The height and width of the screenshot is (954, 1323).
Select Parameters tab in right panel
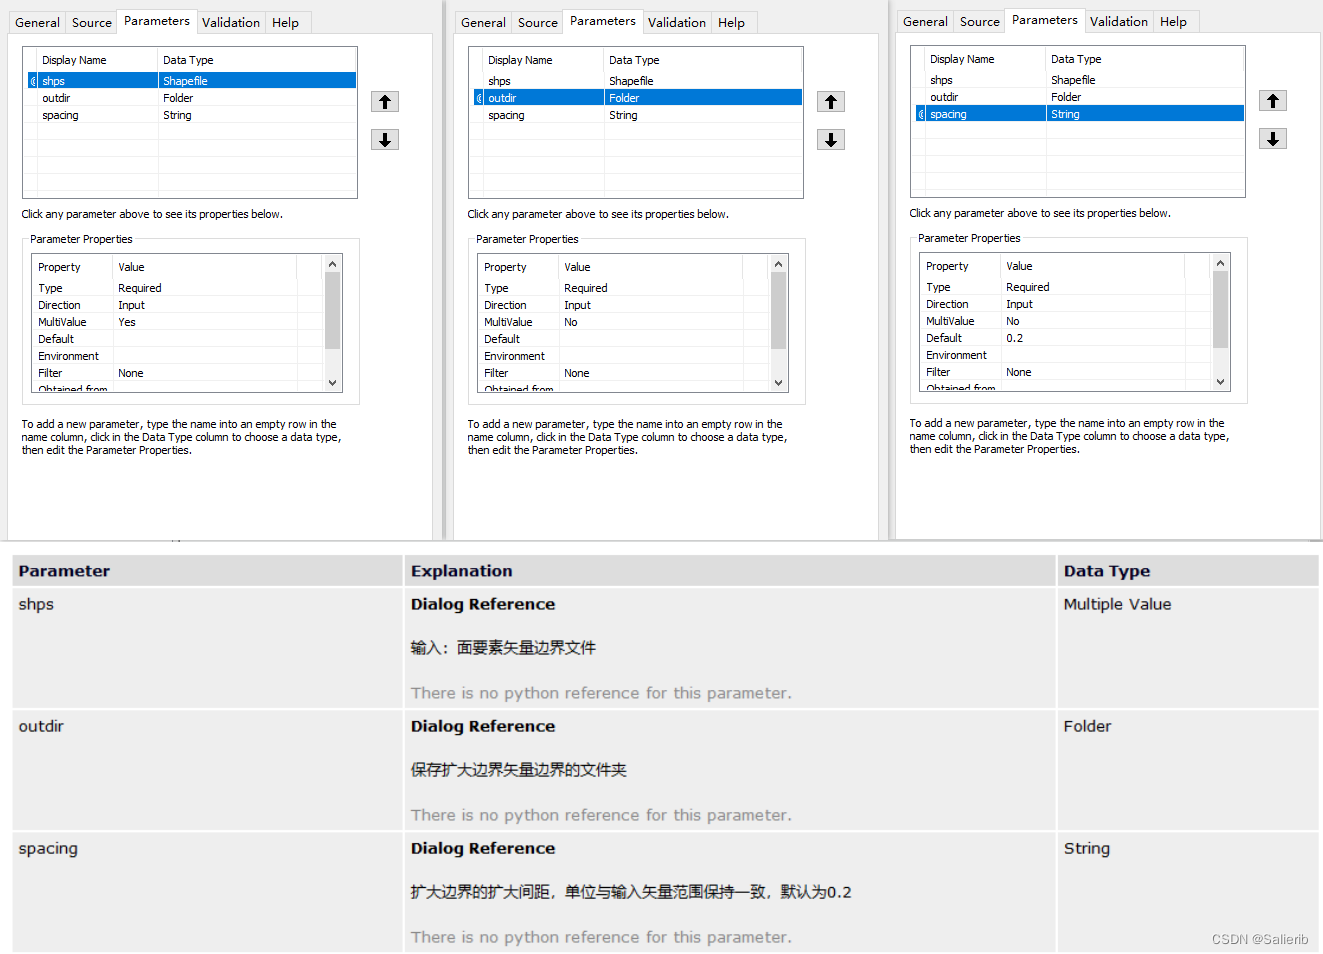(x=1045, y=20)
